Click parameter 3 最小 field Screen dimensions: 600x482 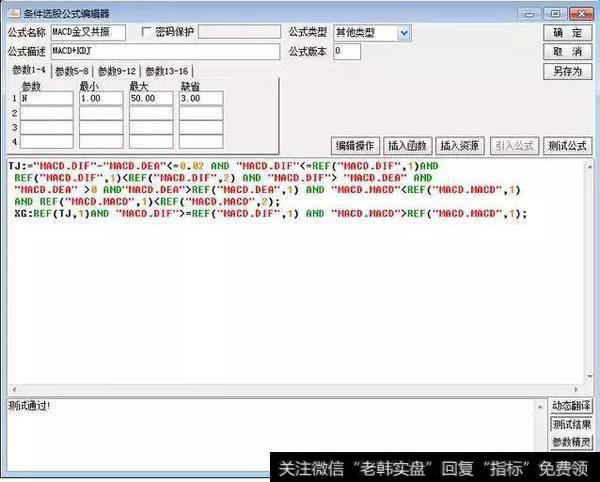pyautogui.click(x=101, y=127)
